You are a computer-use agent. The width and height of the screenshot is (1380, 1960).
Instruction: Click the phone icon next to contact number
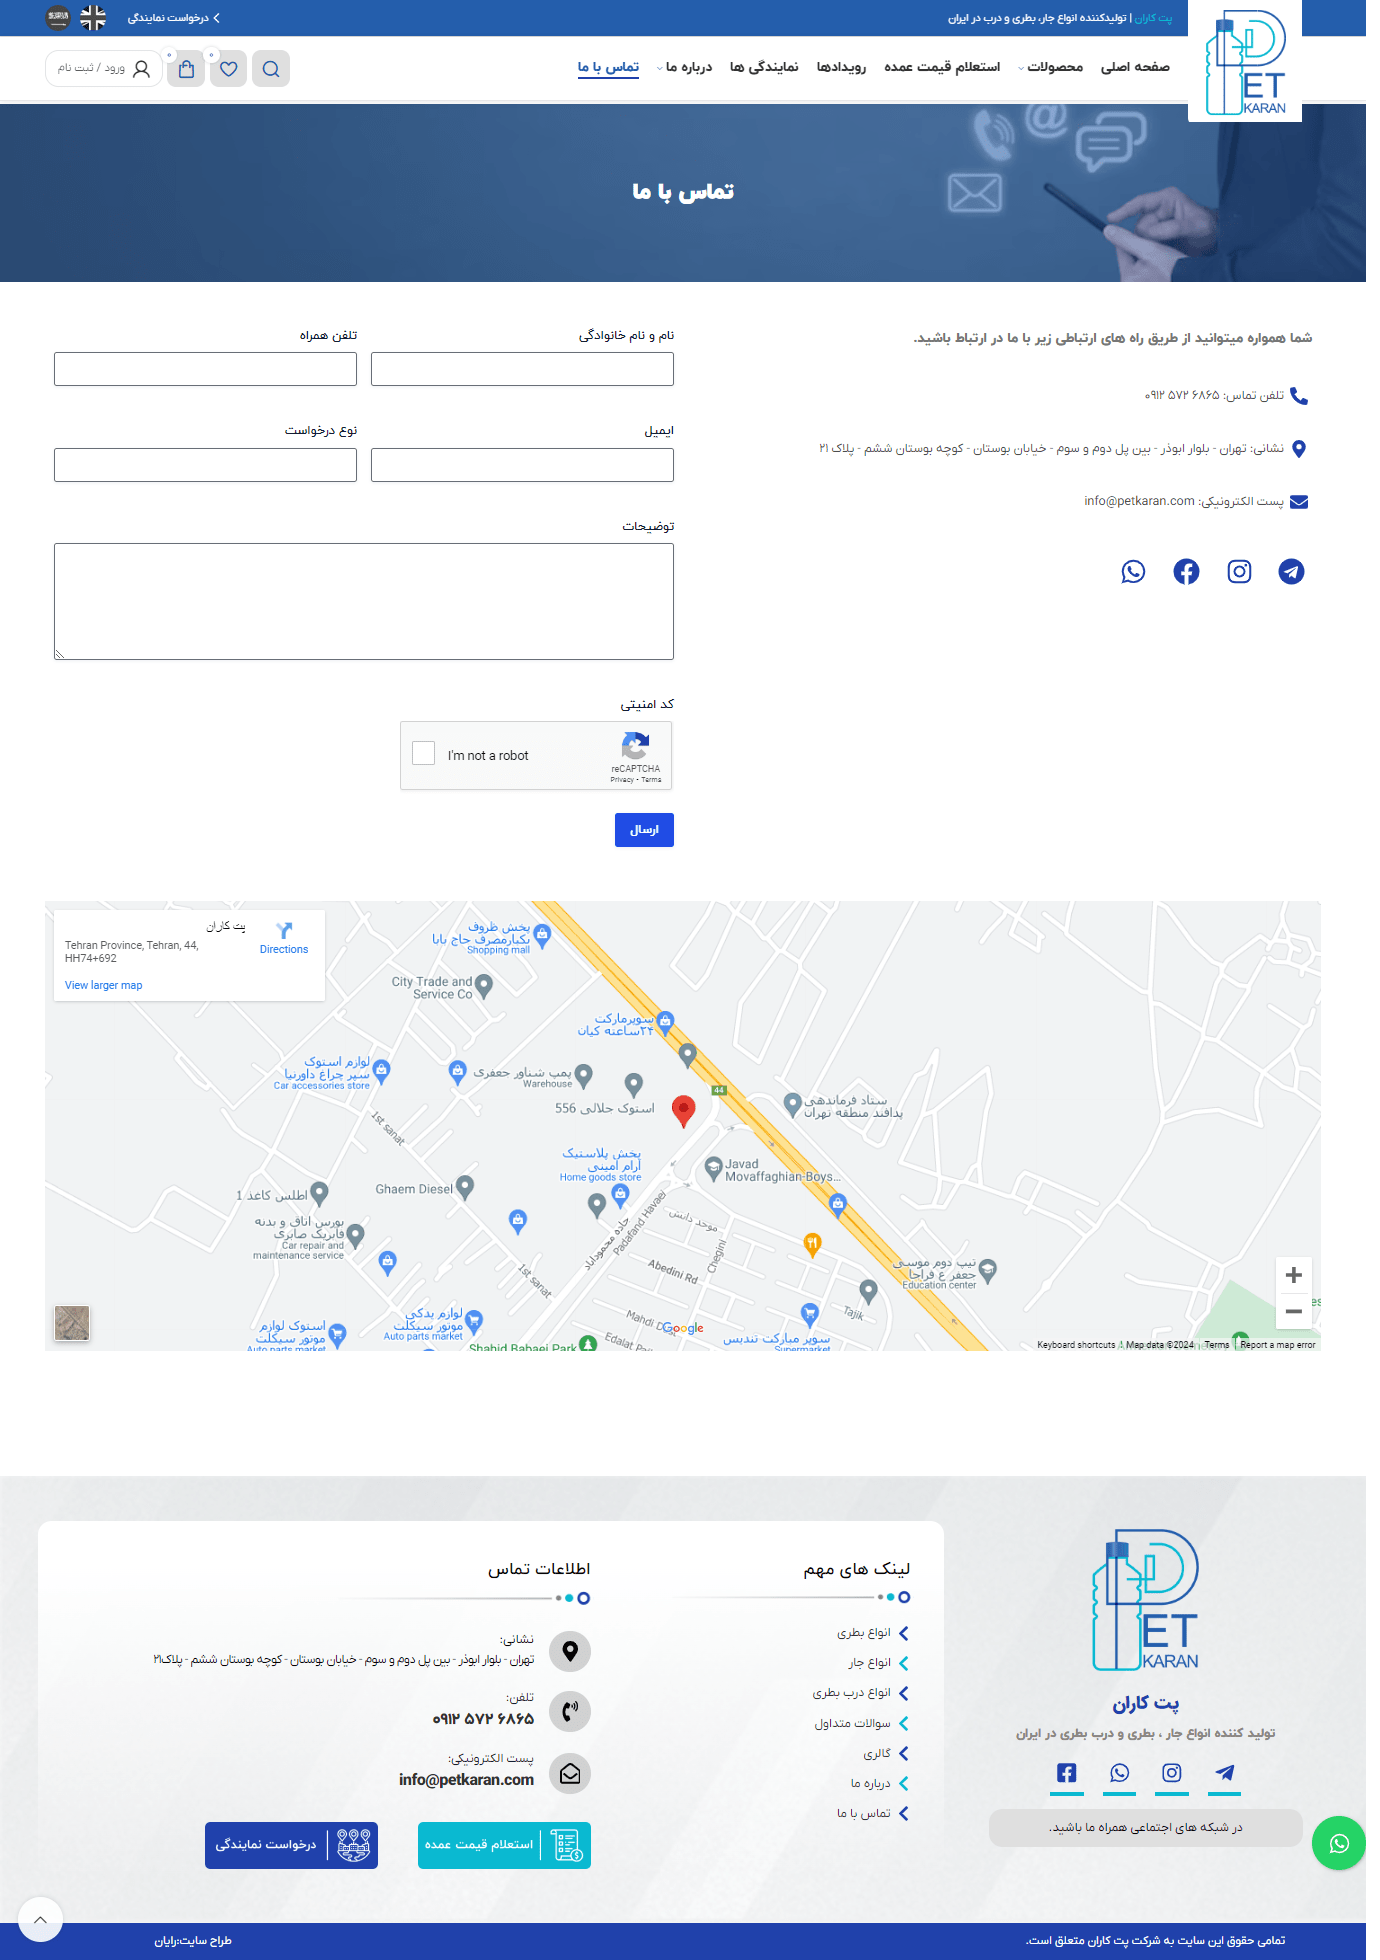click(1299, 396)
